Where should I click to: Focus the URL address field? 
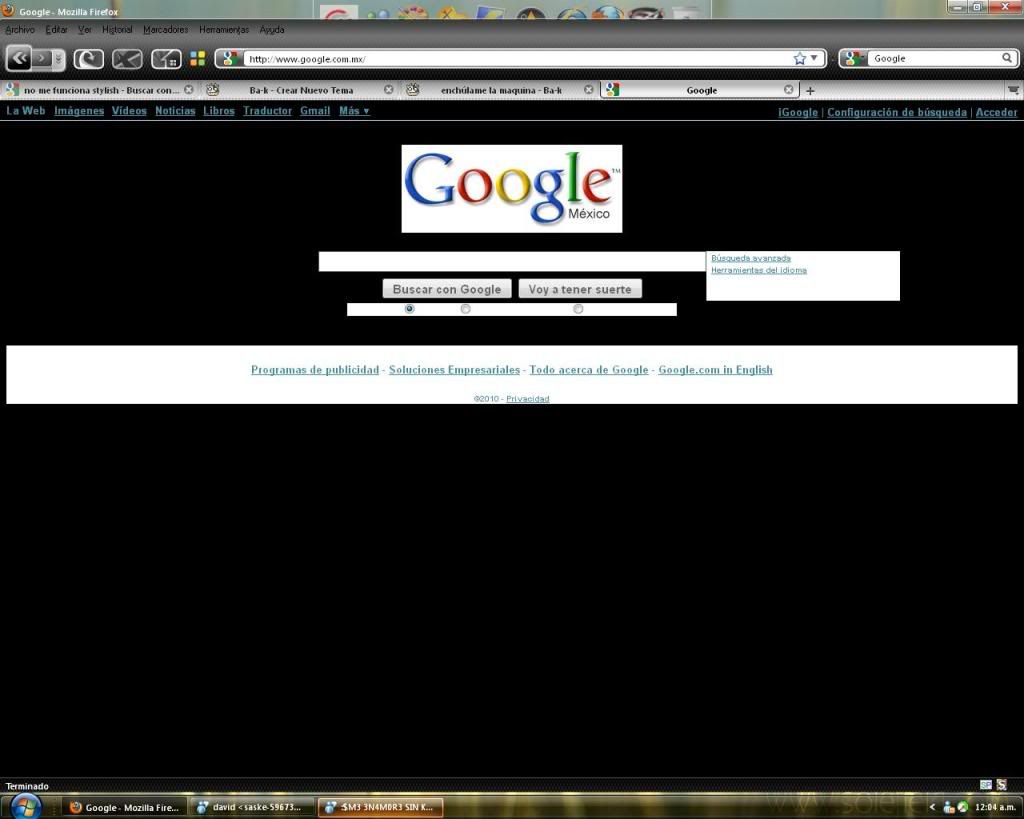coord(518,59)
